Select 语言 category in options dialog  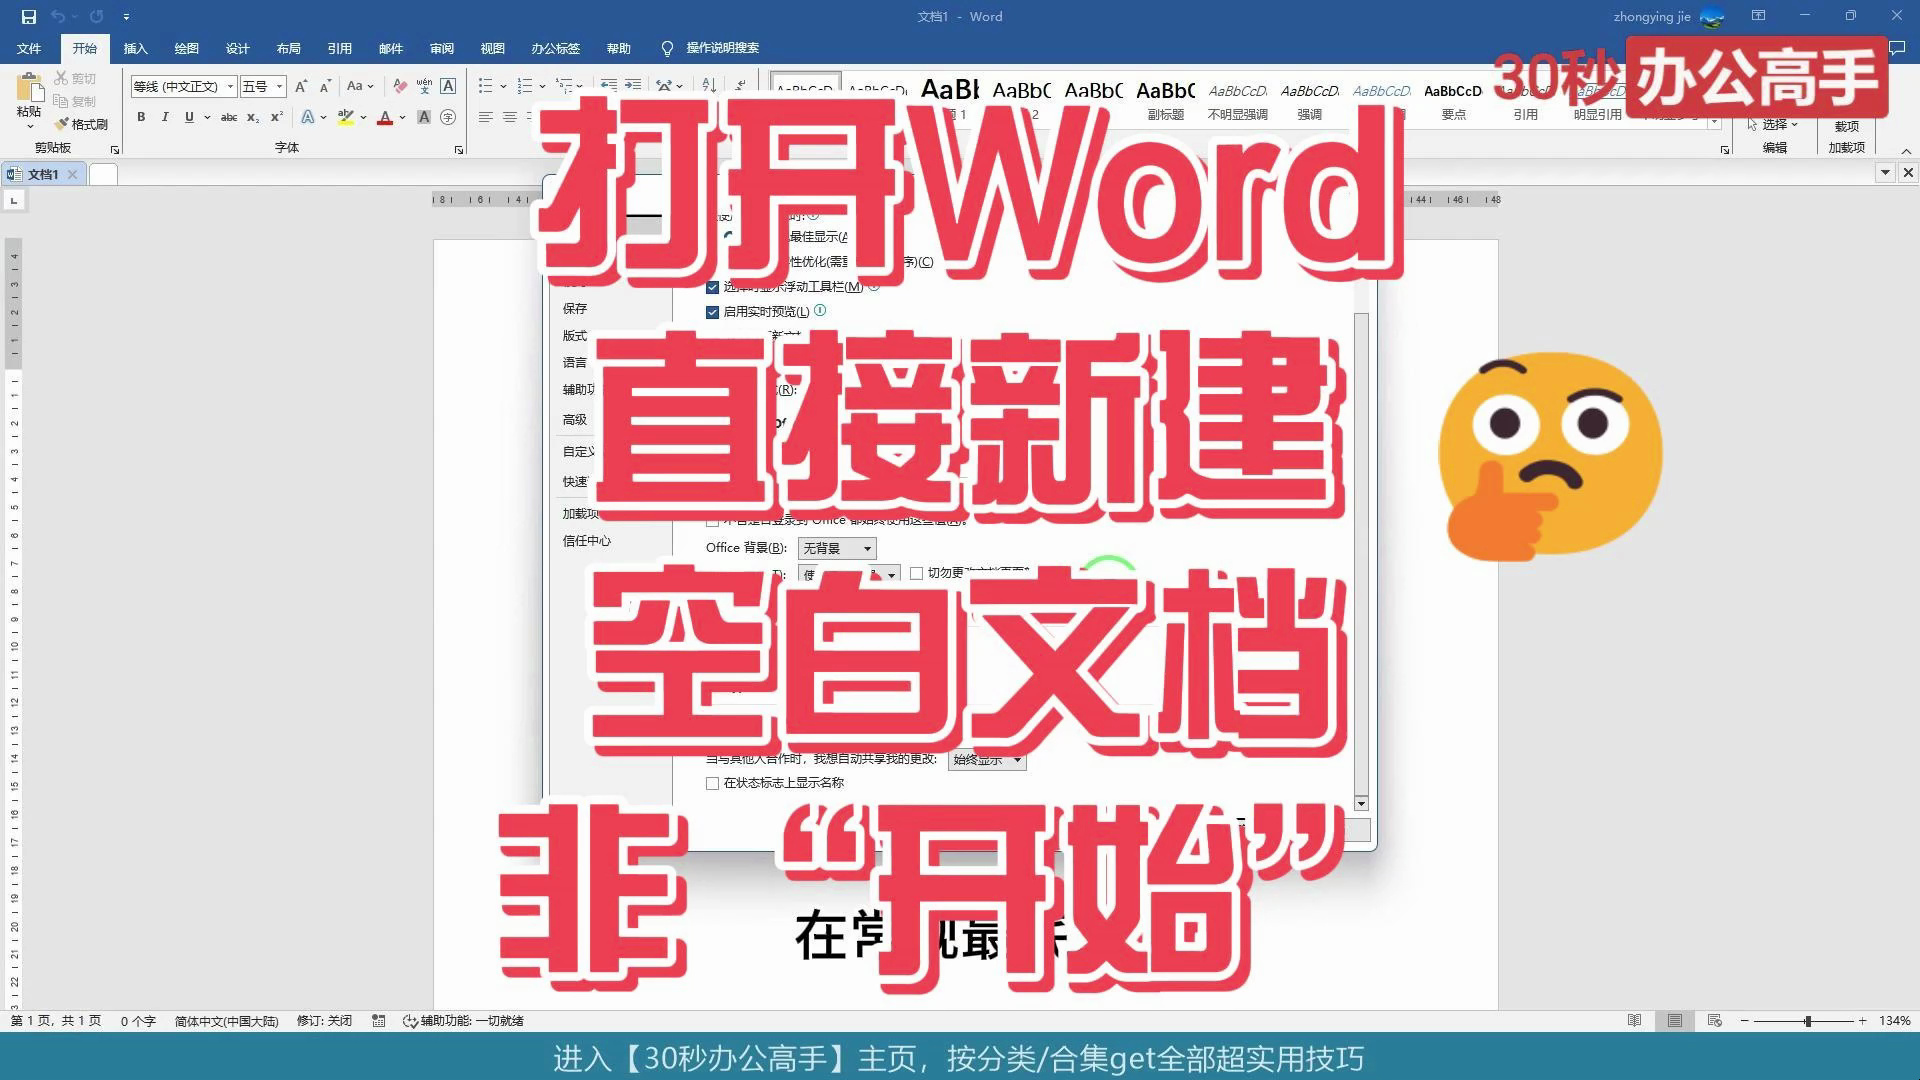click(x=574, y=363)
